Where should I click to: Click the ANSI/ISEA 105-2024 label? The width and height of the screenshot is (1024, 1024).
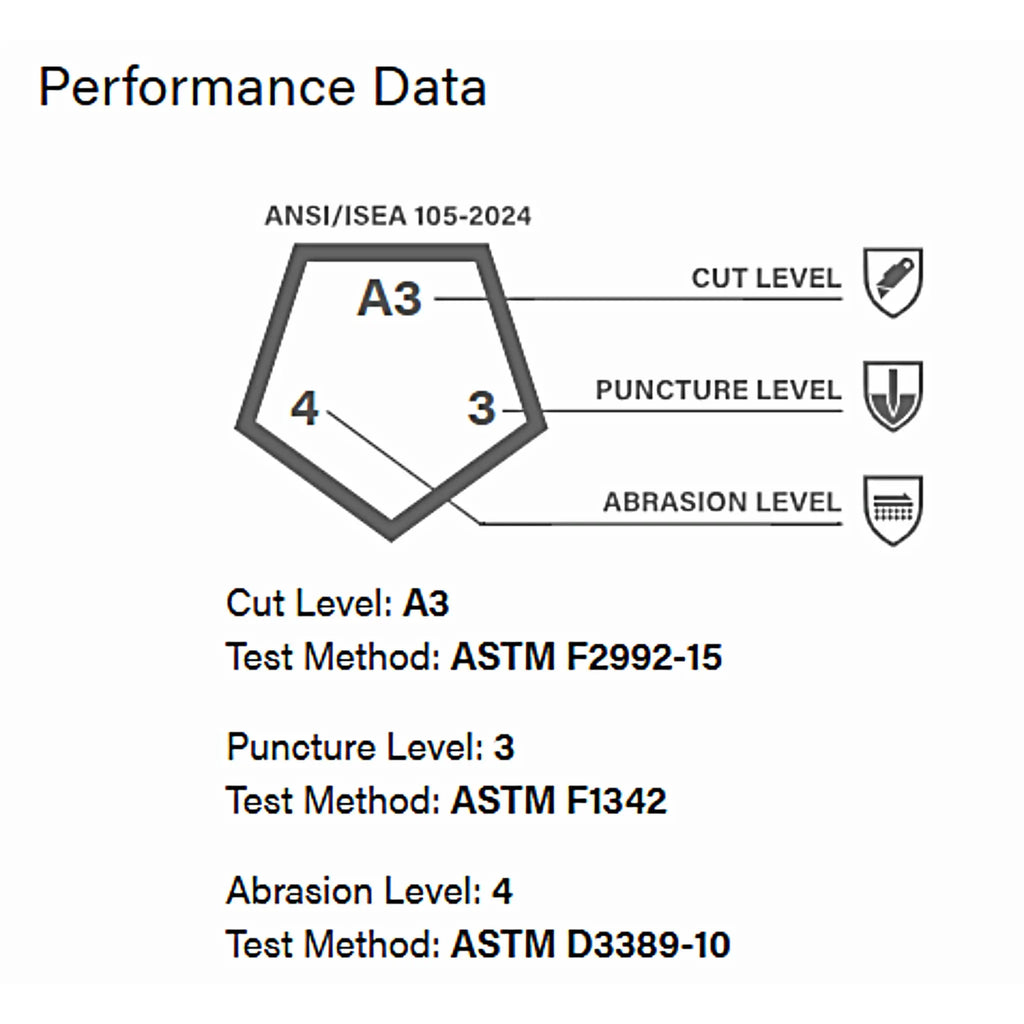tap(397, 216)
